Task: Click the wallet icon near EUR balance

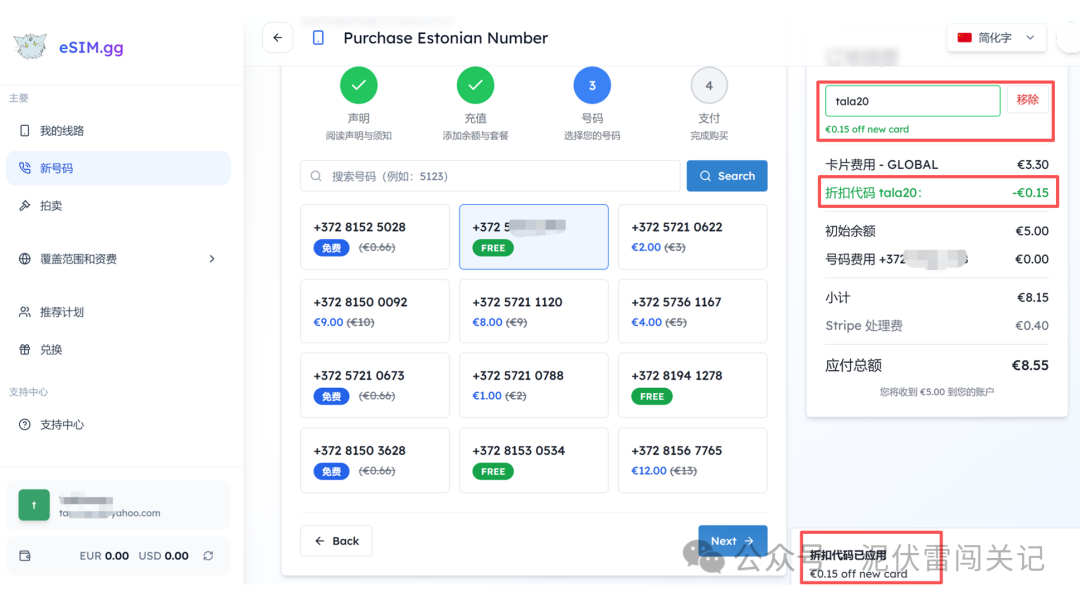Action: point(25,556)
